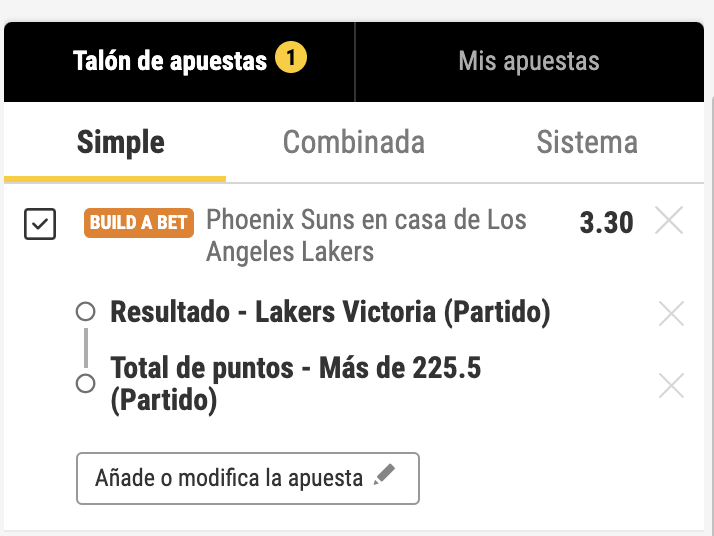The height and width of the screenshot is (536, 714).
Task: Click the circle marker beside Resultado
Action: tap(86, 312)
